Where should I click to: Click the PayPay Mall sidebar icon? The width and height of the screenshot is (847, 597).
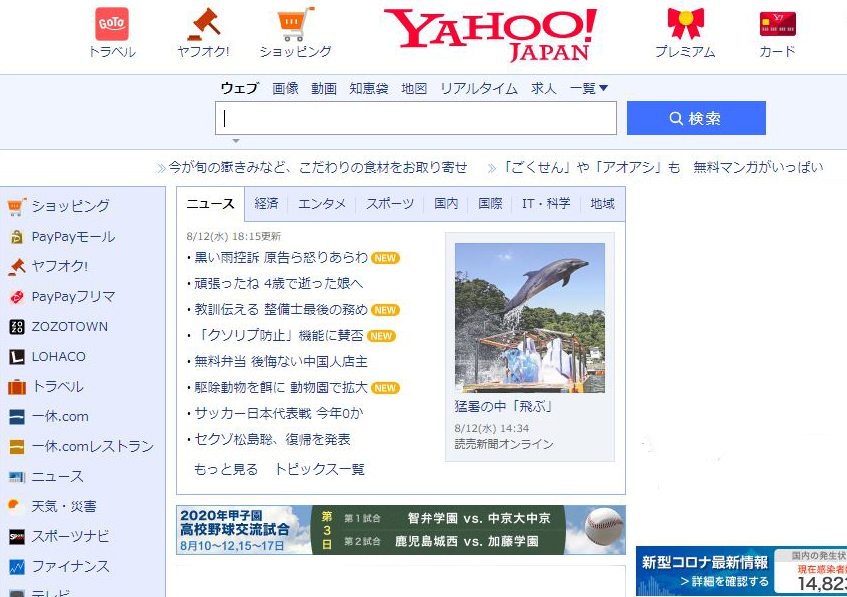point(16,237)
